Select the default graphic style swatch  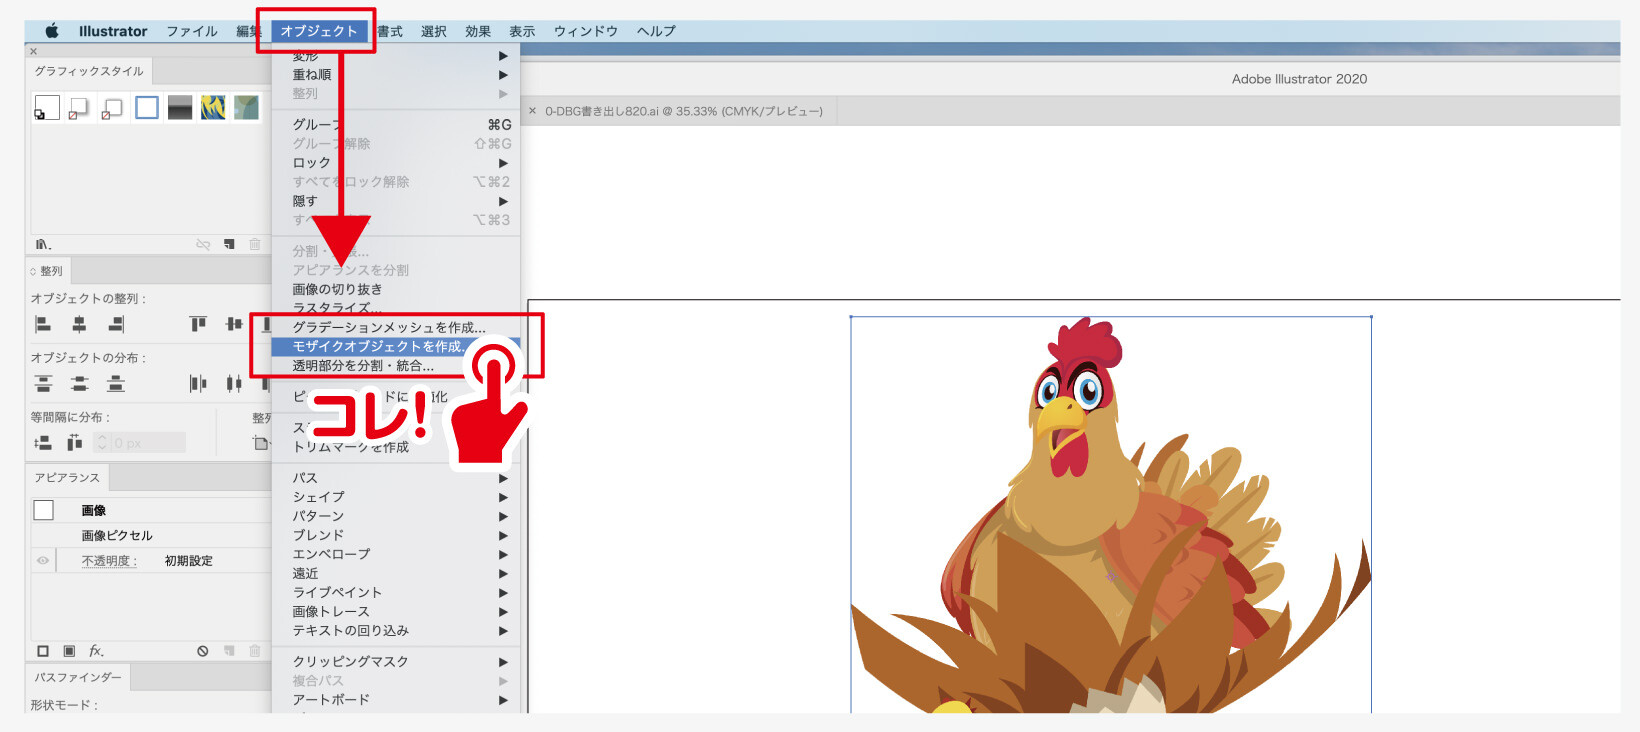click(x=47, y=107)
